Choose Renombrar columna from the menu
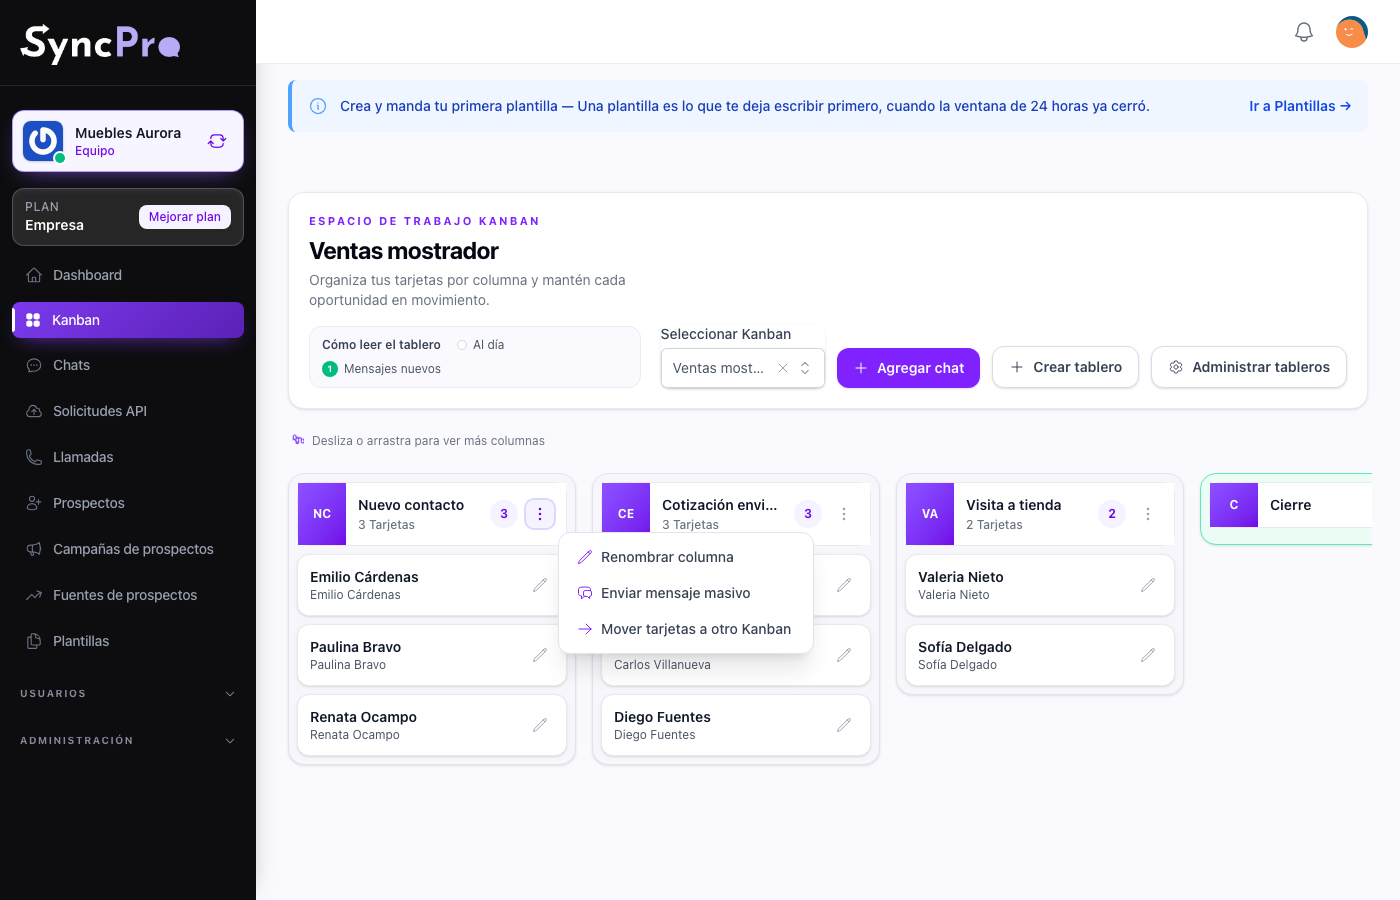 (686, 557)
